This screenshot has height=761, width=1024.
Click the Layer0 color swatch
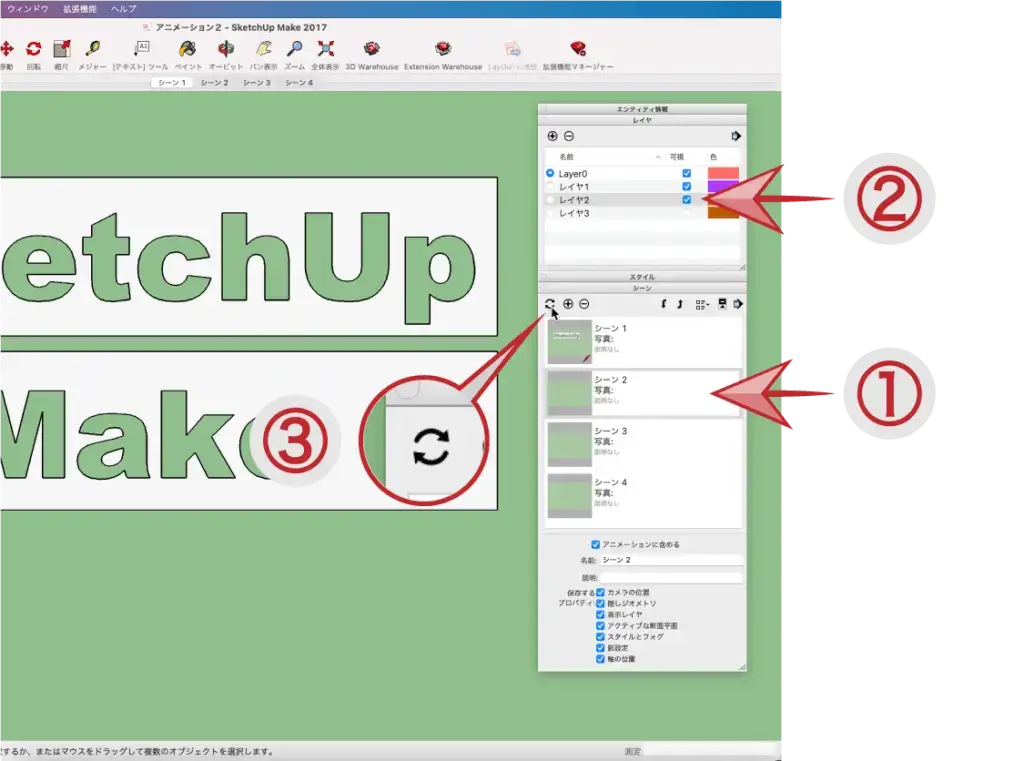(722, 174)
